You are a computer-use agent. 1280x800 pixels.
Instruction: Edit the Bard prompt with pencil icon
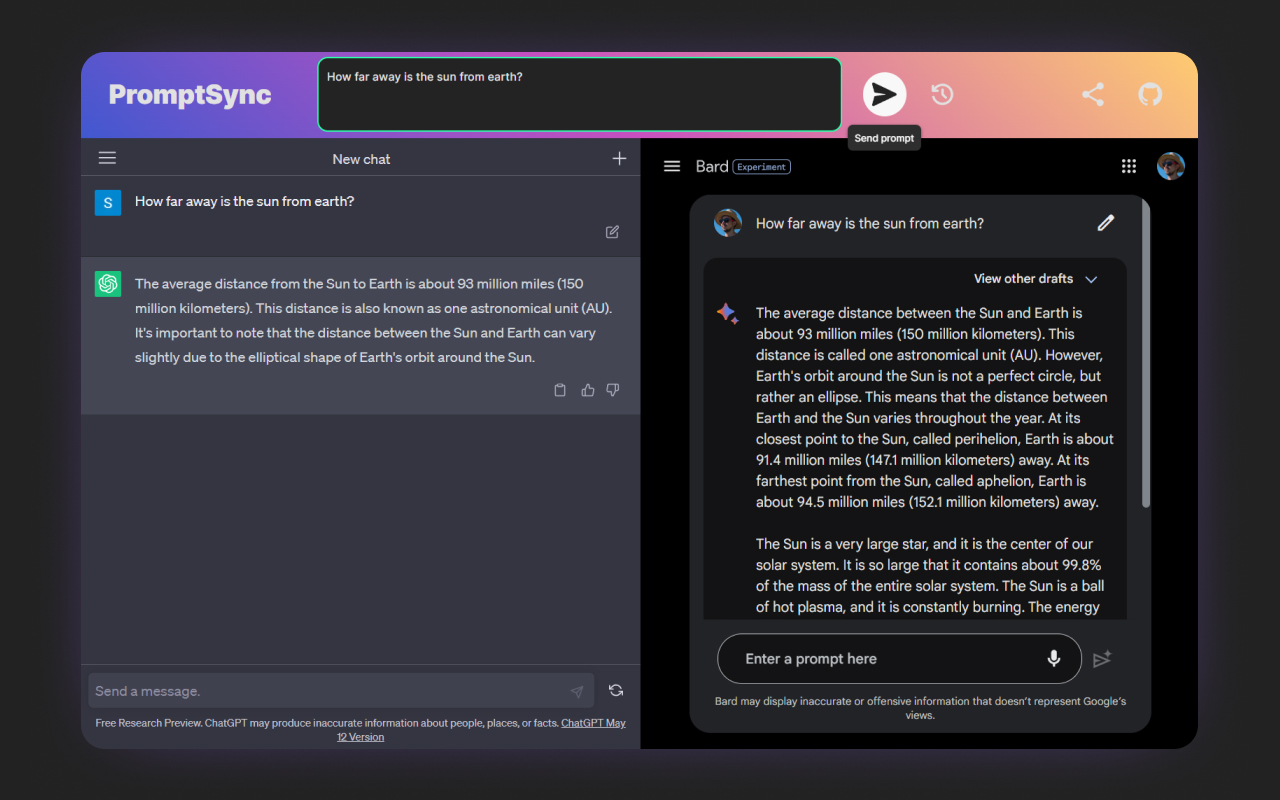coord(1105,223)
